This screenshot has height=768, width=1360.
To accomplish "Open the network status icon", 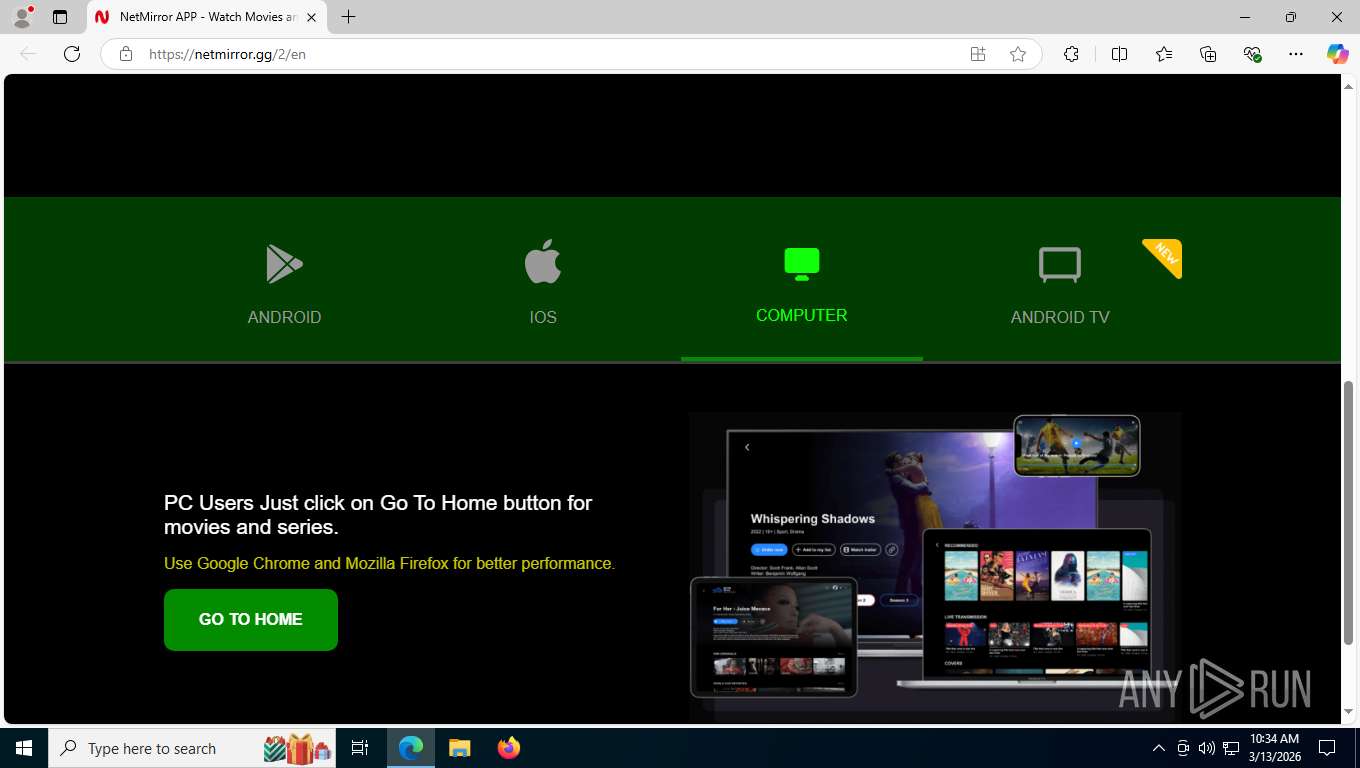I will pyautogui.click(x=1231, y=748).
